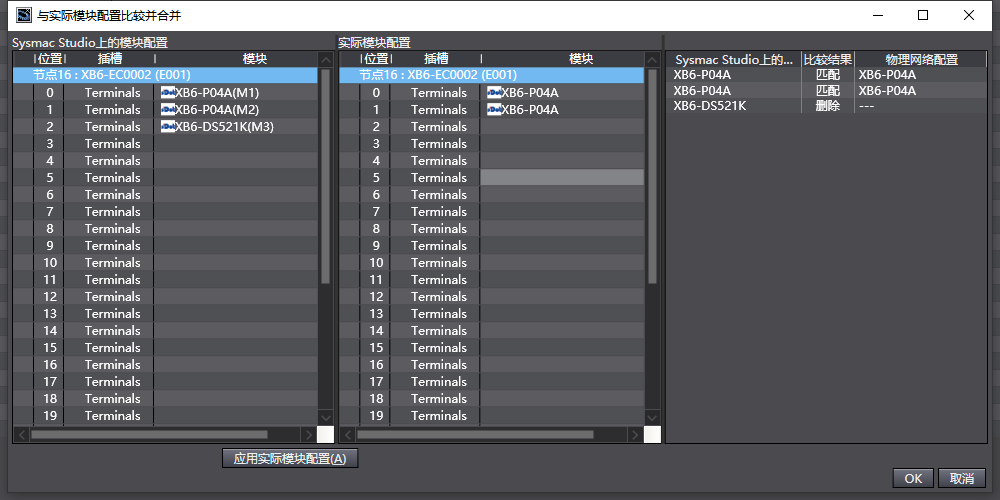Click the XB6-P04A(M2) module icon

(x=168, y=110)
